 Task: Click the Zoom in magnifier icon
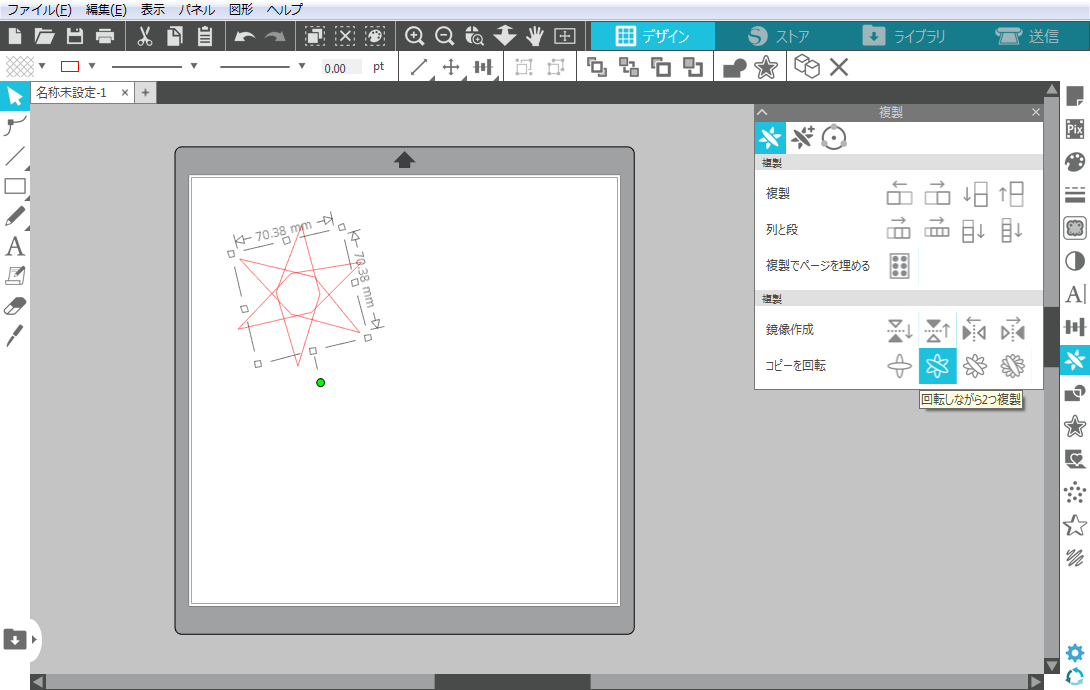click(414, 37)
